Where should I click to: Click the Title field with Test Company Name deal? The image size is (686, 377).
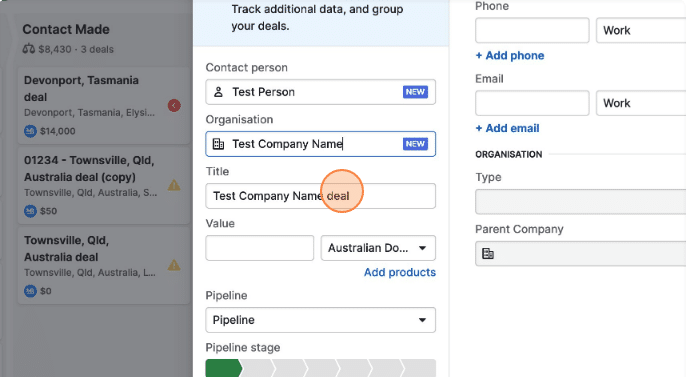pyautogui.click(x=321, y=196)
